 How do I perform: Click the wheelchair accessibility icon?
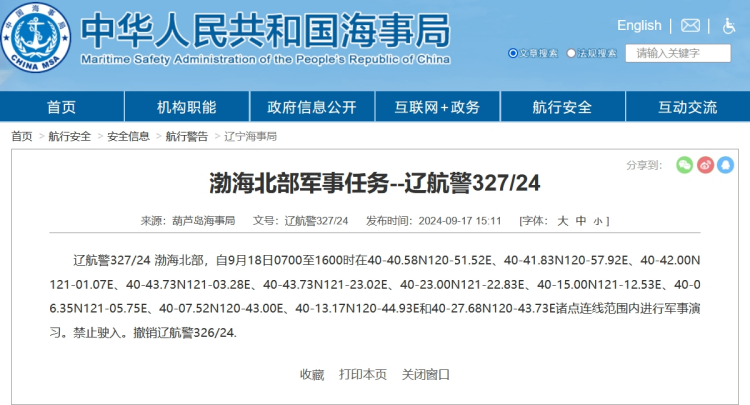(x=727, y=25)
